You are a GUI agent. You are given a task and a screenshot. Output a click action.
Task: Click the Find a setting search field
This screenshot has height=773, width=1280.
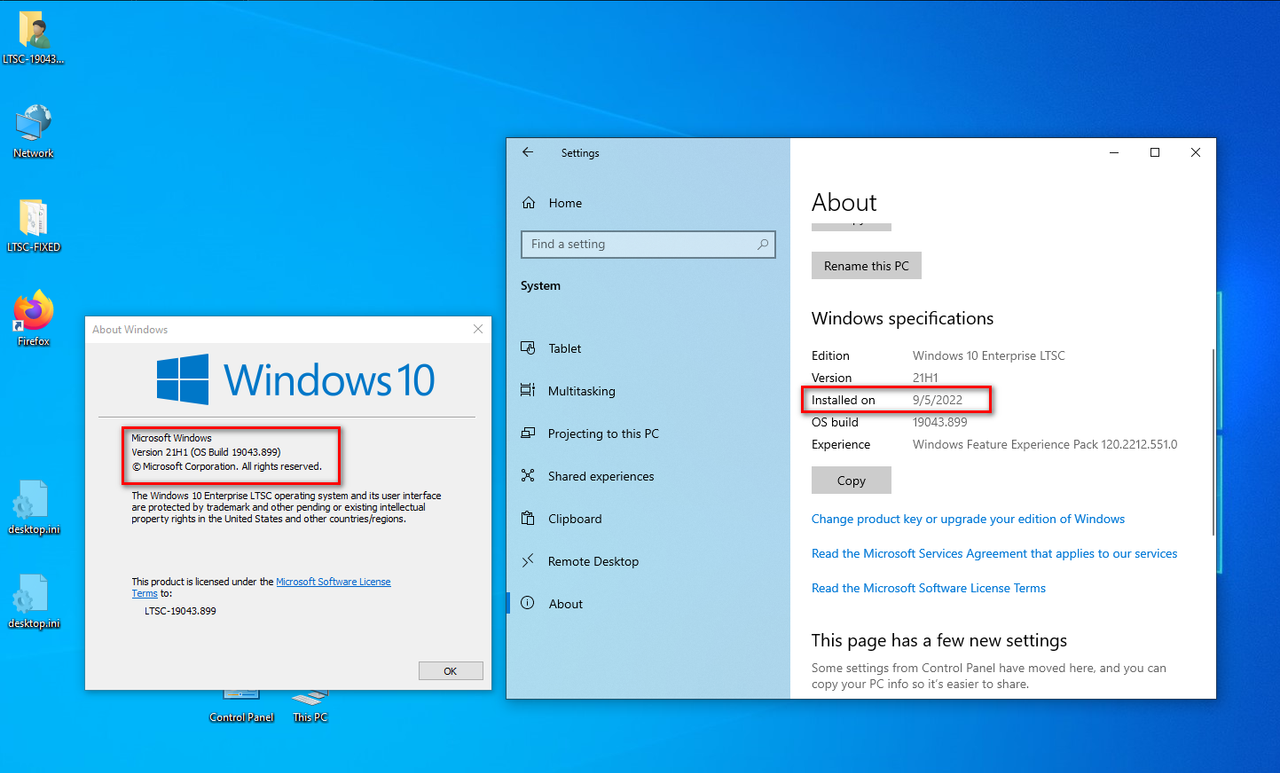click(648, 244)
